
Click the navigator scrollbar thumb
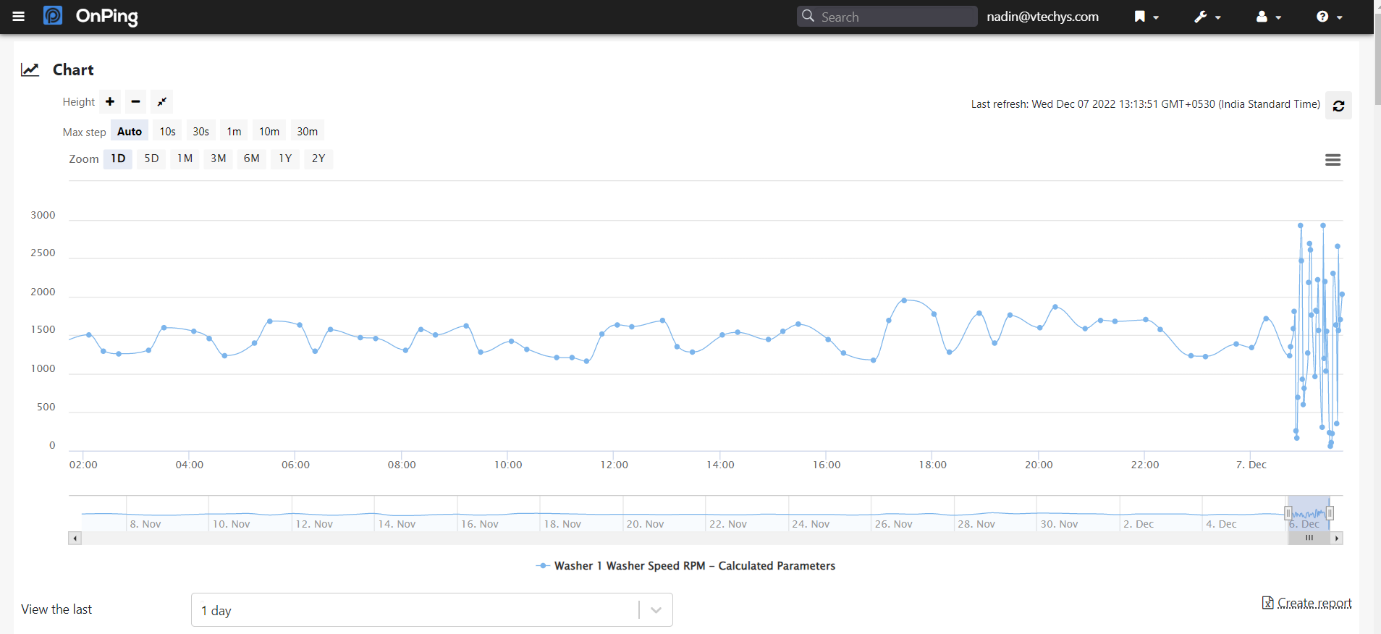(1309, 538)
